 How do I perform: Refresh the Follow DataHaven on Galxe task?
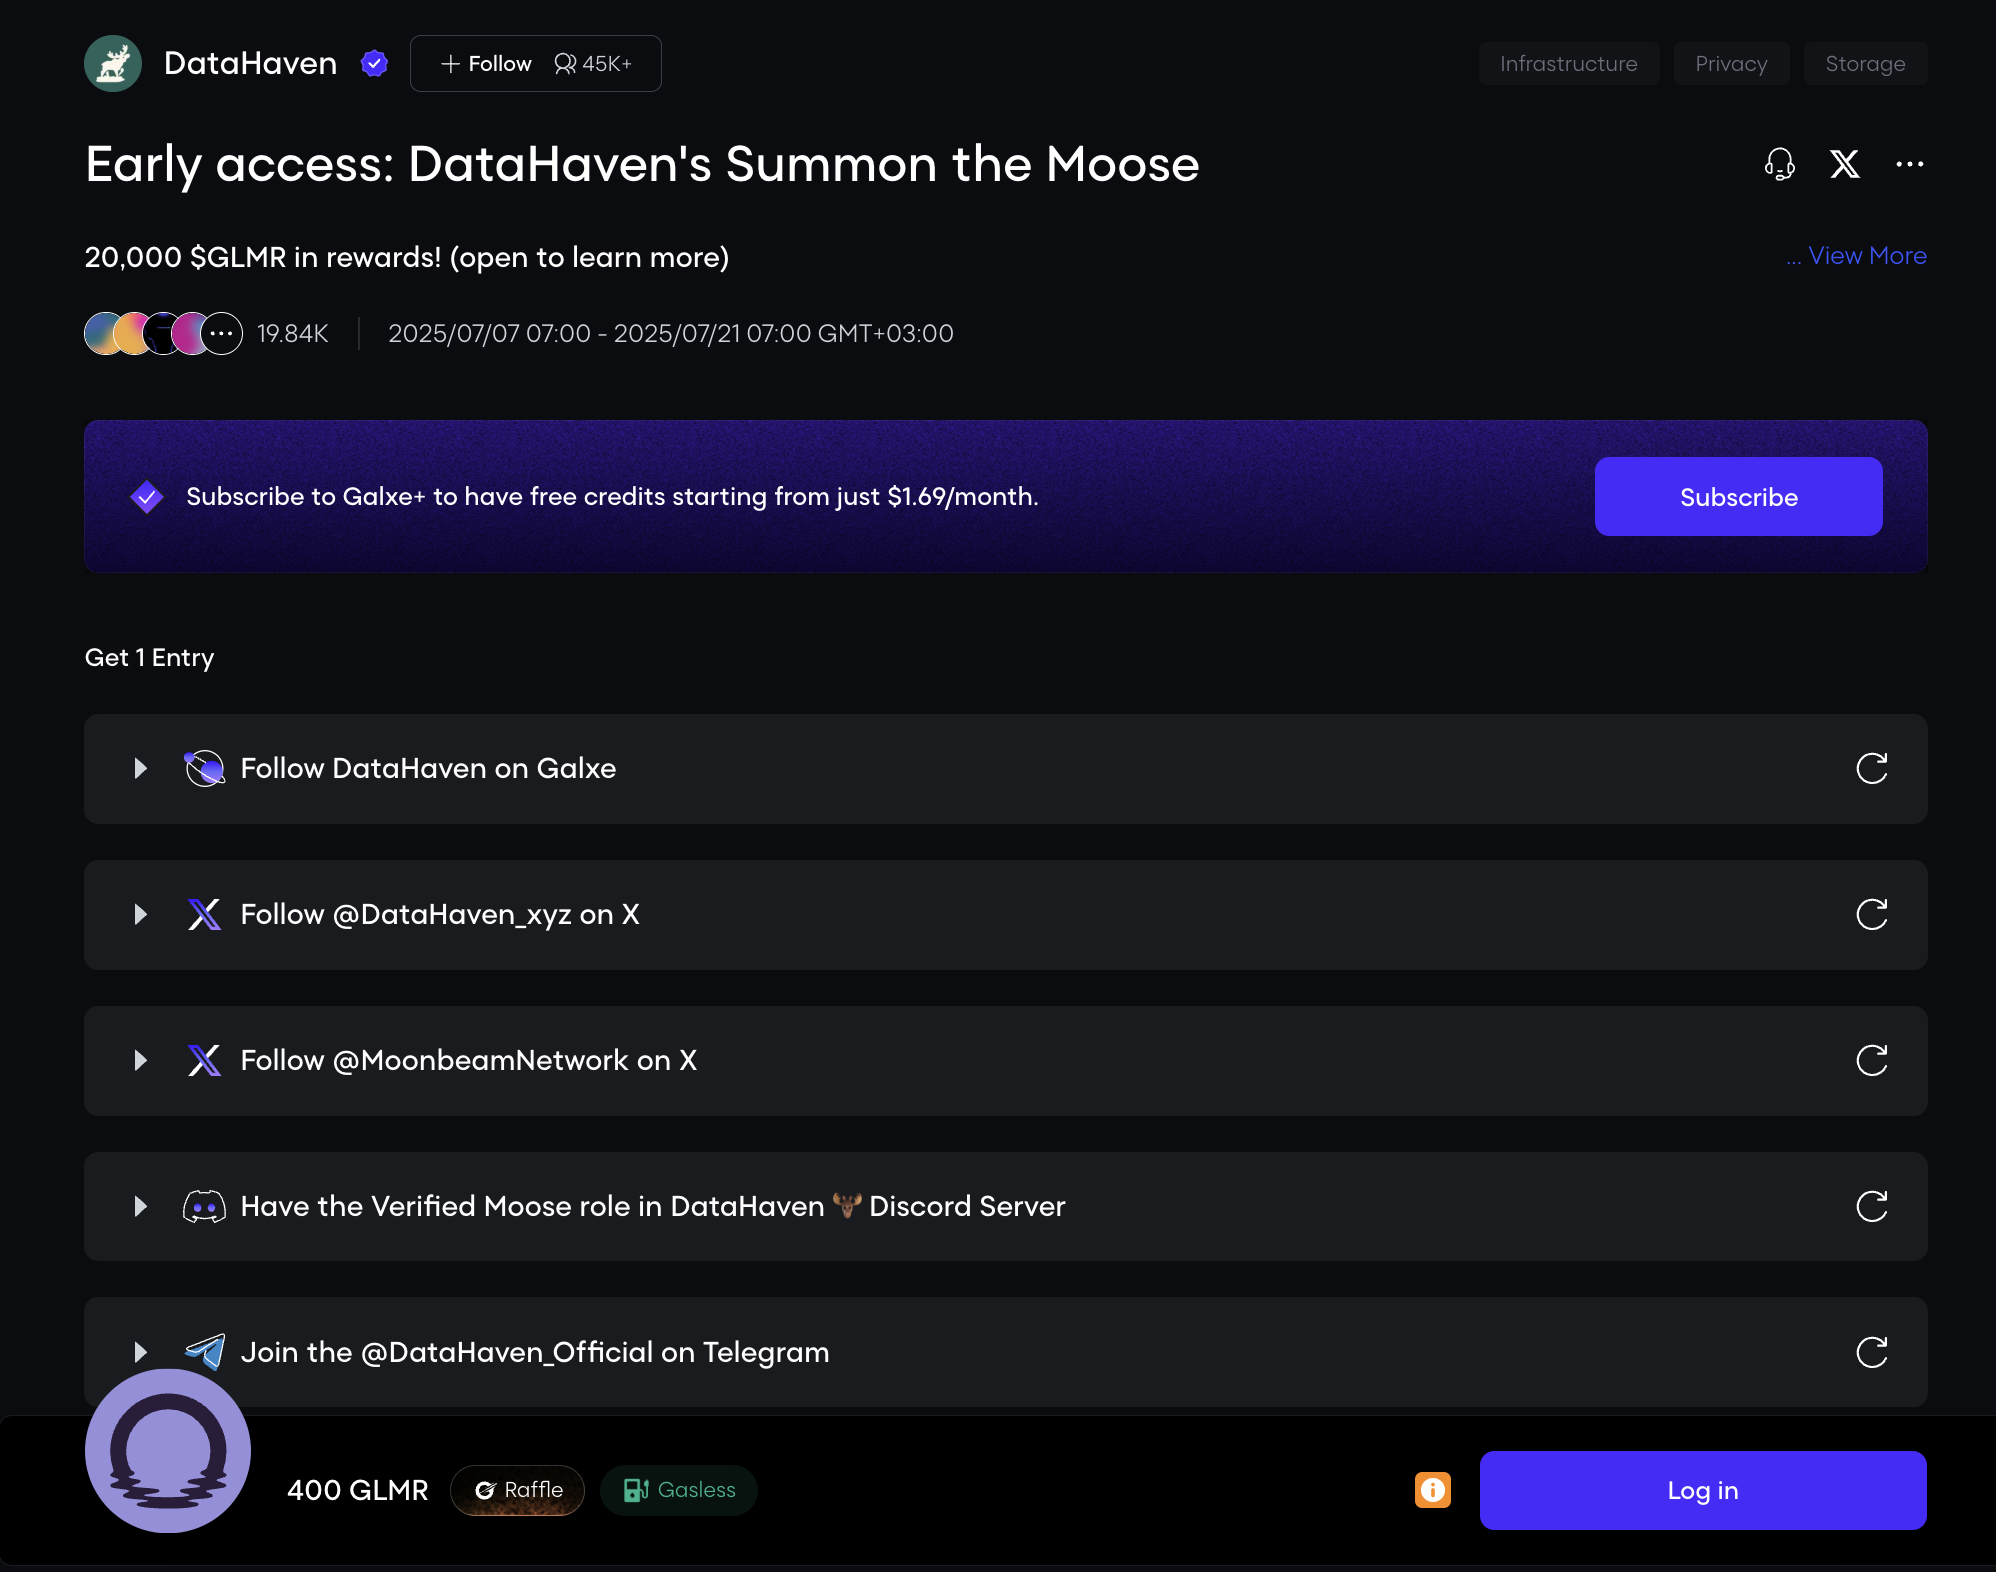click(1871, 768)
